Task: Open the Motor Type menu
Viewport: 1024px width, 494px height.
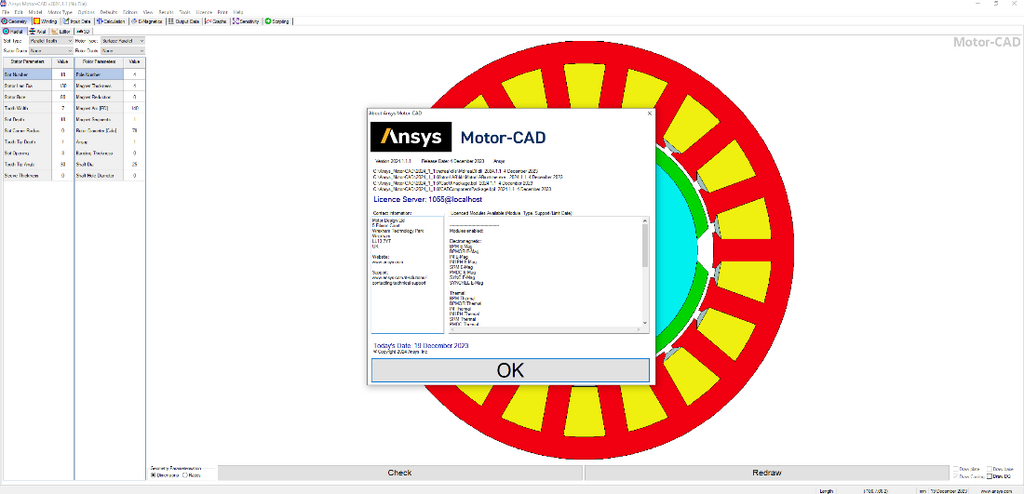Action: tap(59, 12)
